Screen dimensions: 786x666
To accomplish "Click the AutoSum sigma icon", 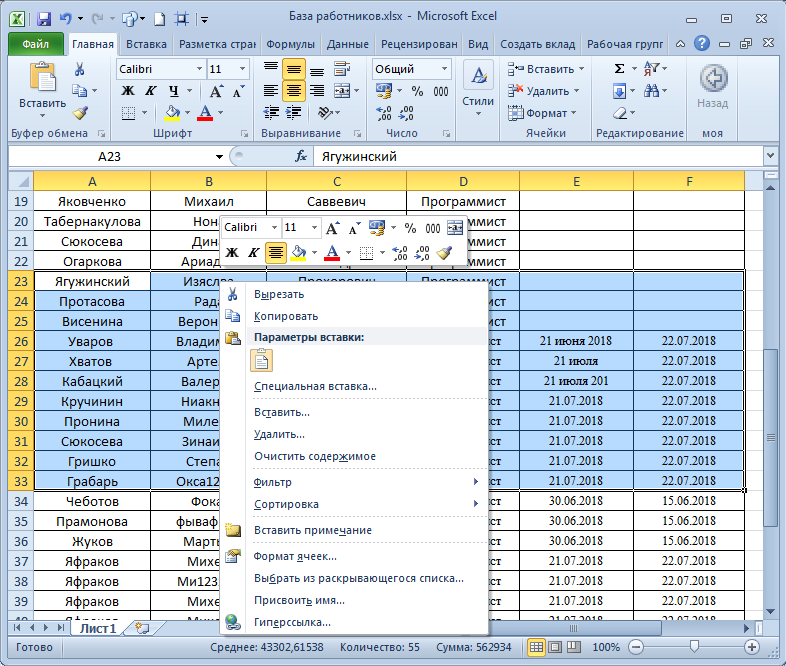I will coord(619,69).
